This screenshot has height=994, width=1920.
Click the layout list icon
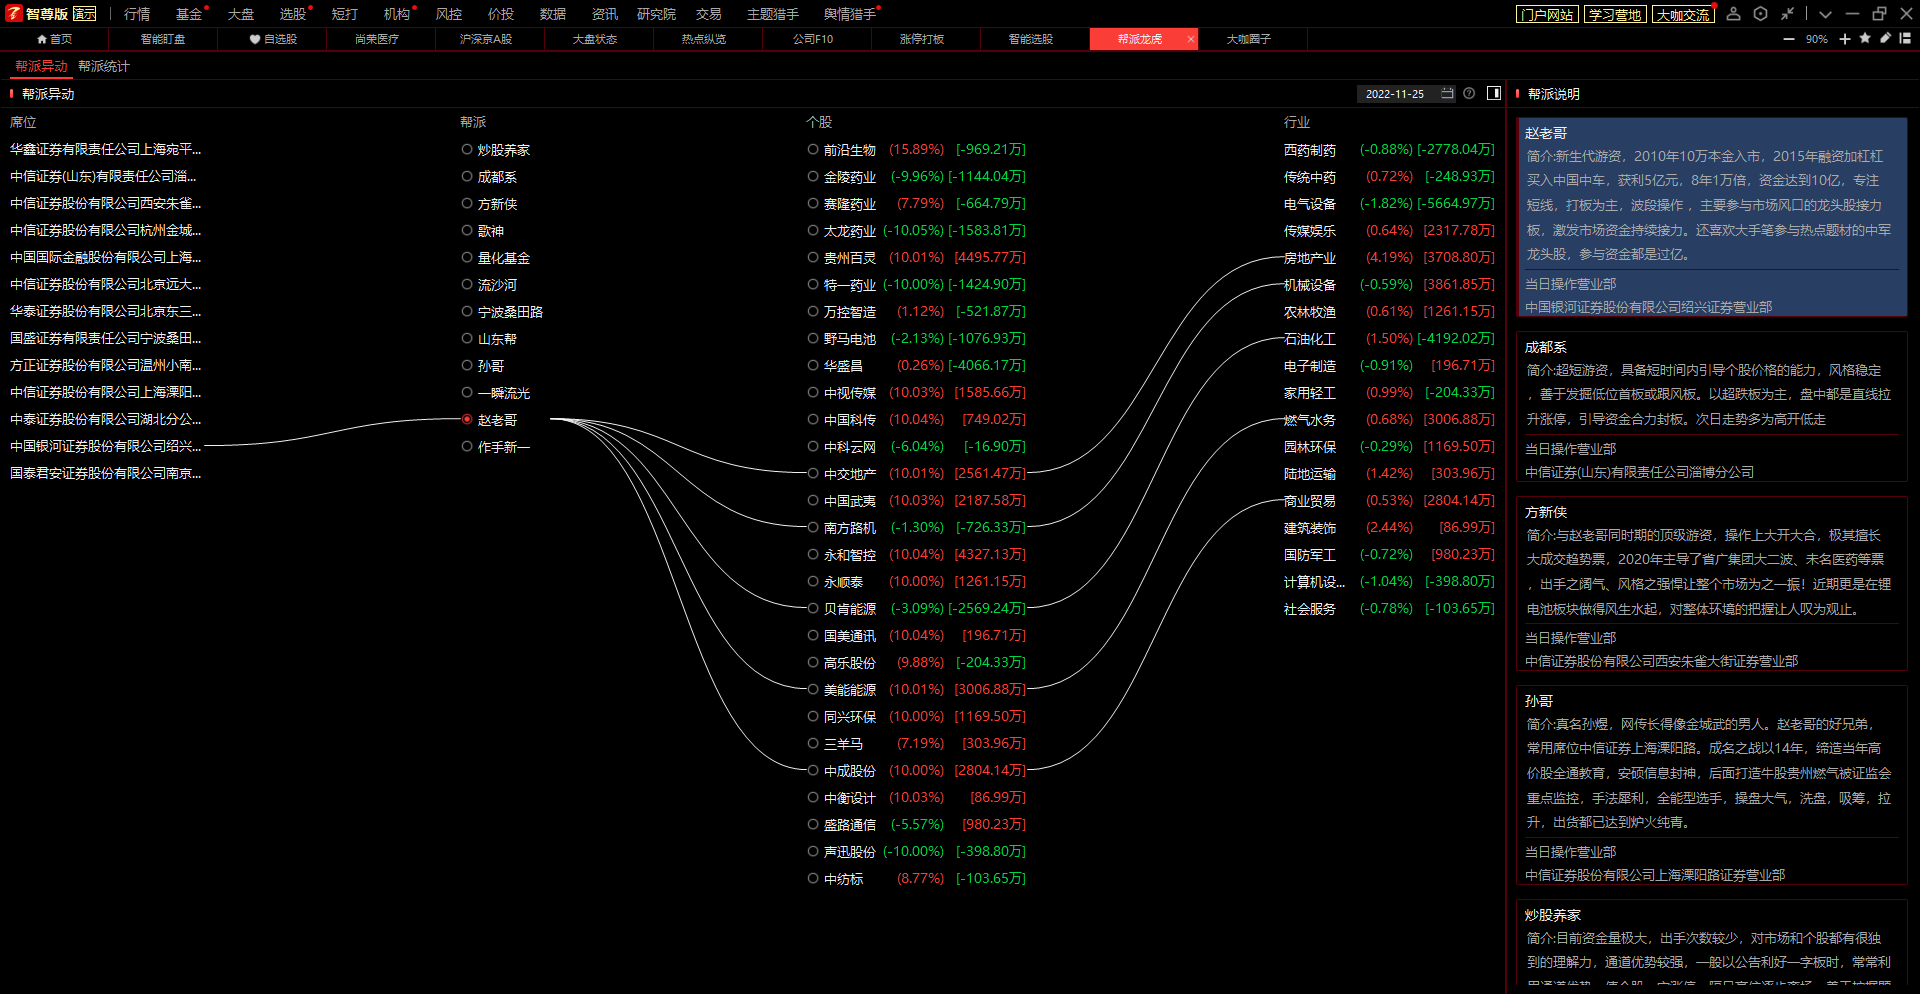[1905, 38]
